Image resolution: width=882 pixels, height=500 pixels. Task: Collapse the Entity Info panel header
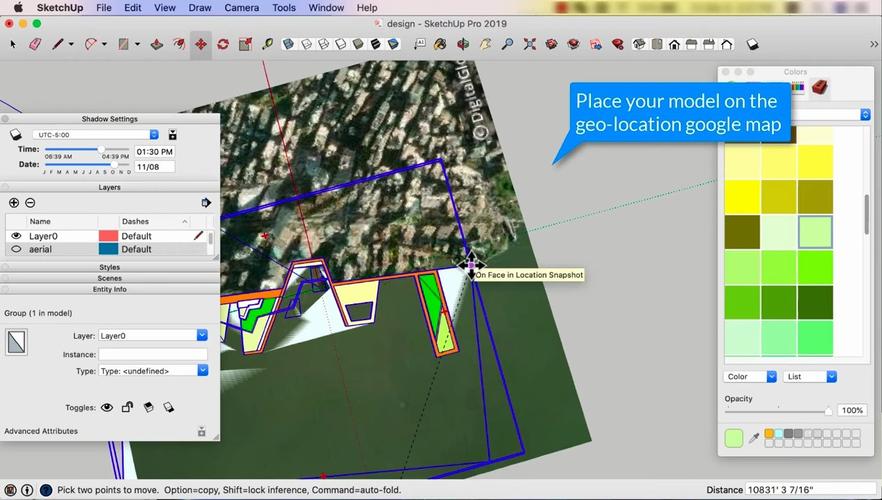click(110, 289)
